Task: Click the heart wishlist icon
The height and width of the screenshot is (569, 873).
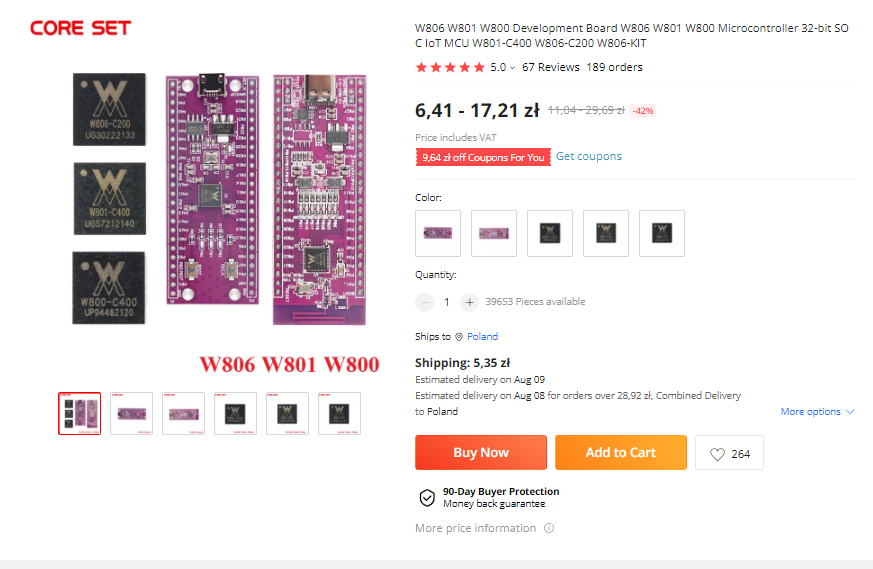Action: tap(717, 453)
